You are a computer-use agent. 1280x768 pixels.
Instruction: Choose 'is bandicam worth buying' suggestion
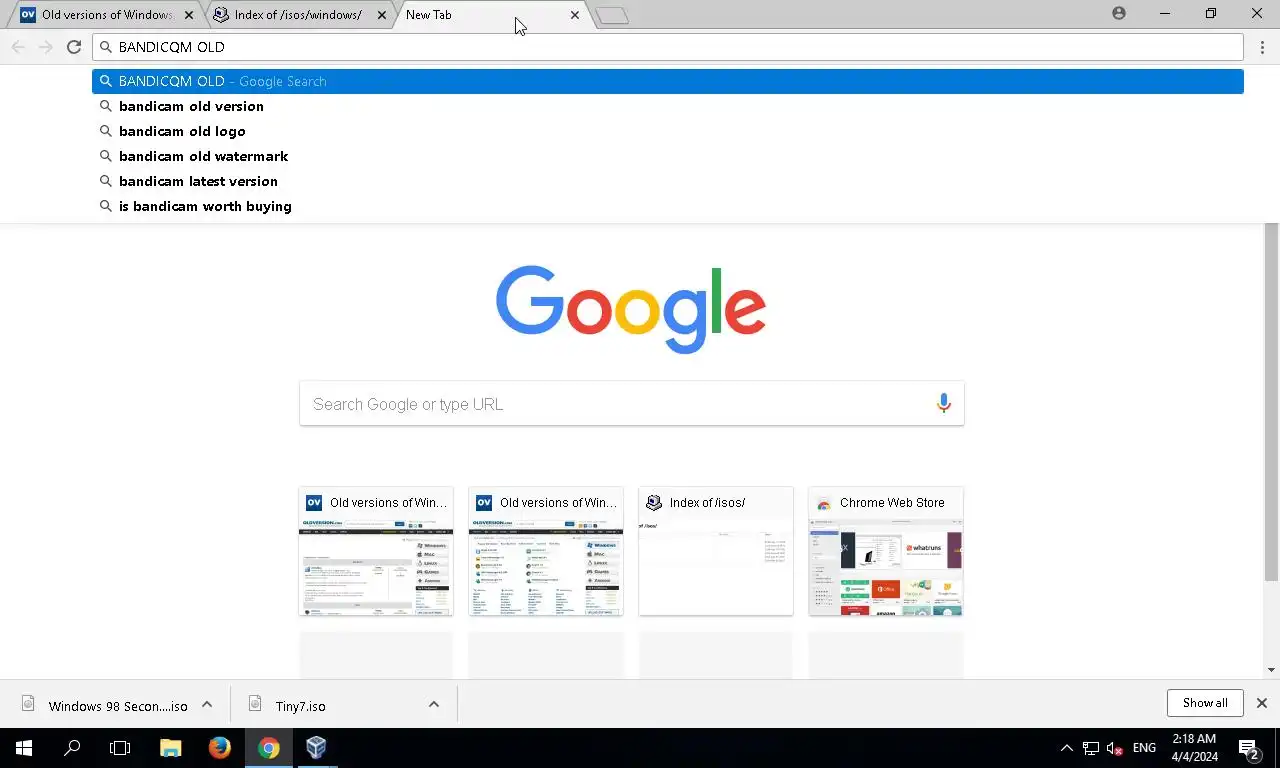pyautogui.click(x=667, y=206)
